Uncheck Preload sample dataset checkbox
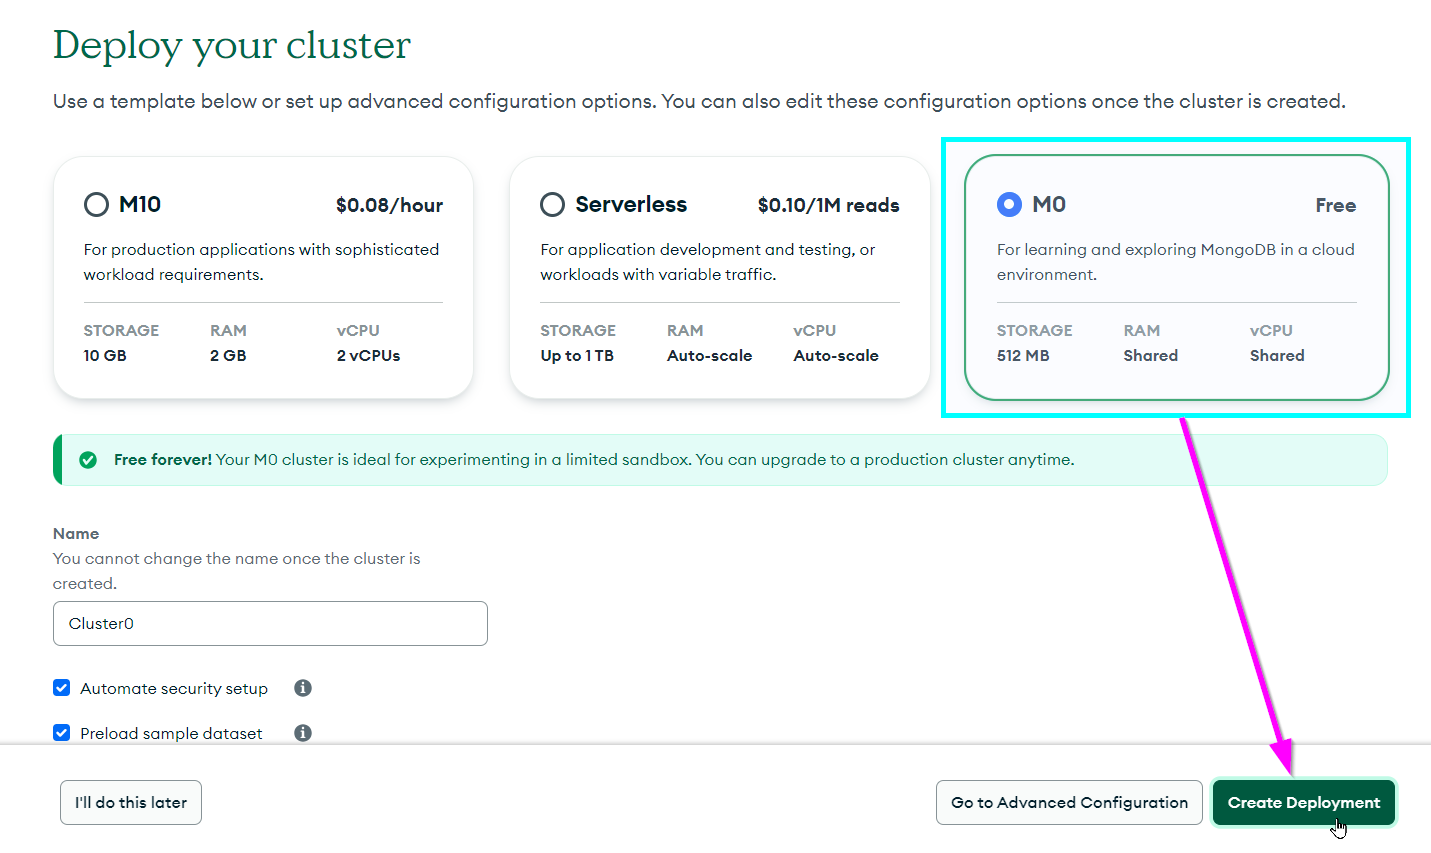This screenshot has width=1431, height=853. pos(62,733)
